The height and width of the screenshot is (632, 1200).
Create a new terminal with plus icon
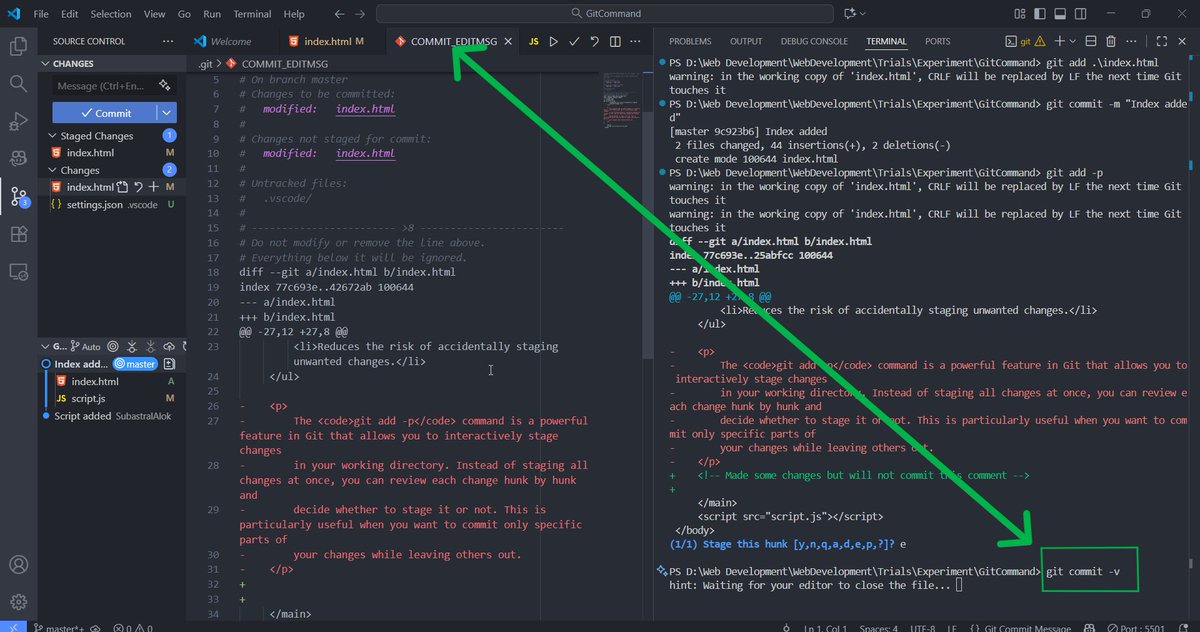[x=1059, y=41]
